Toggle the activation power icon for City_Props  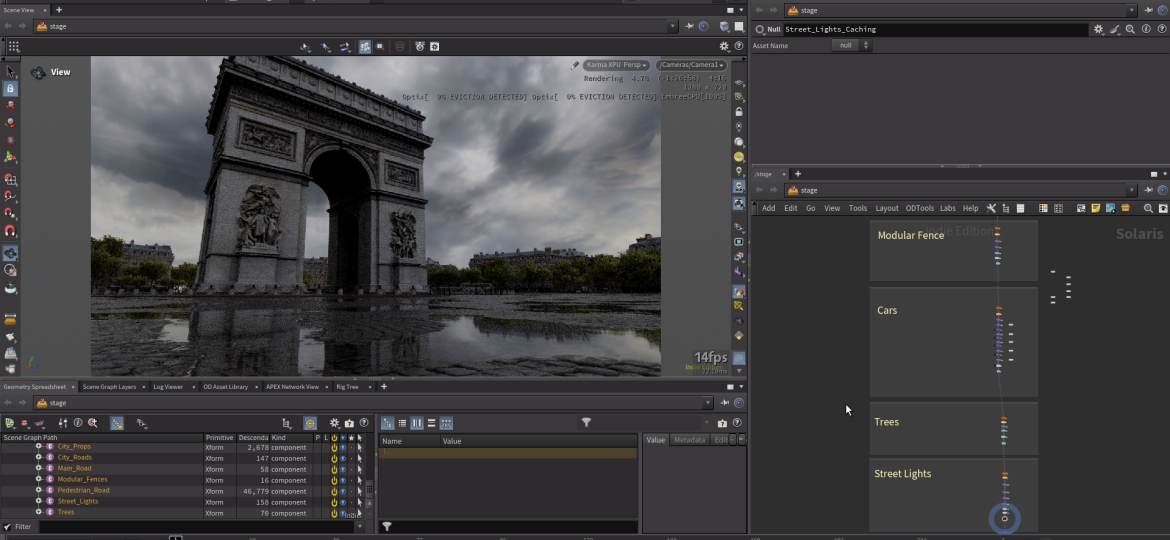(x=334, y=447)
